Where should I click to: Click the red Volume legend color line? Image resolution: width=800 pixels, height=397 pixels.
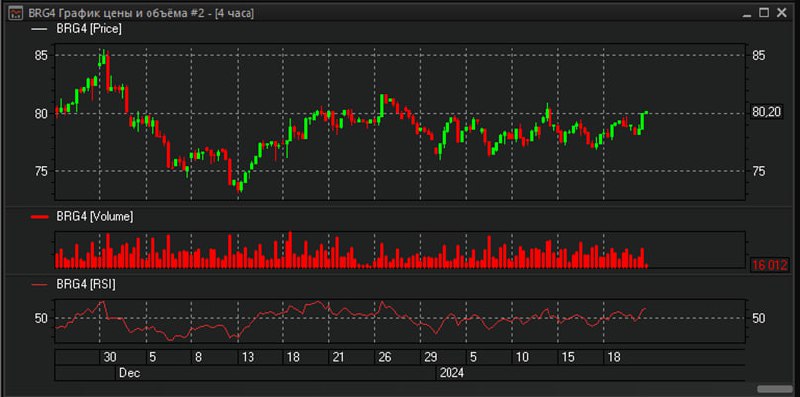click(x=39, y=217)
